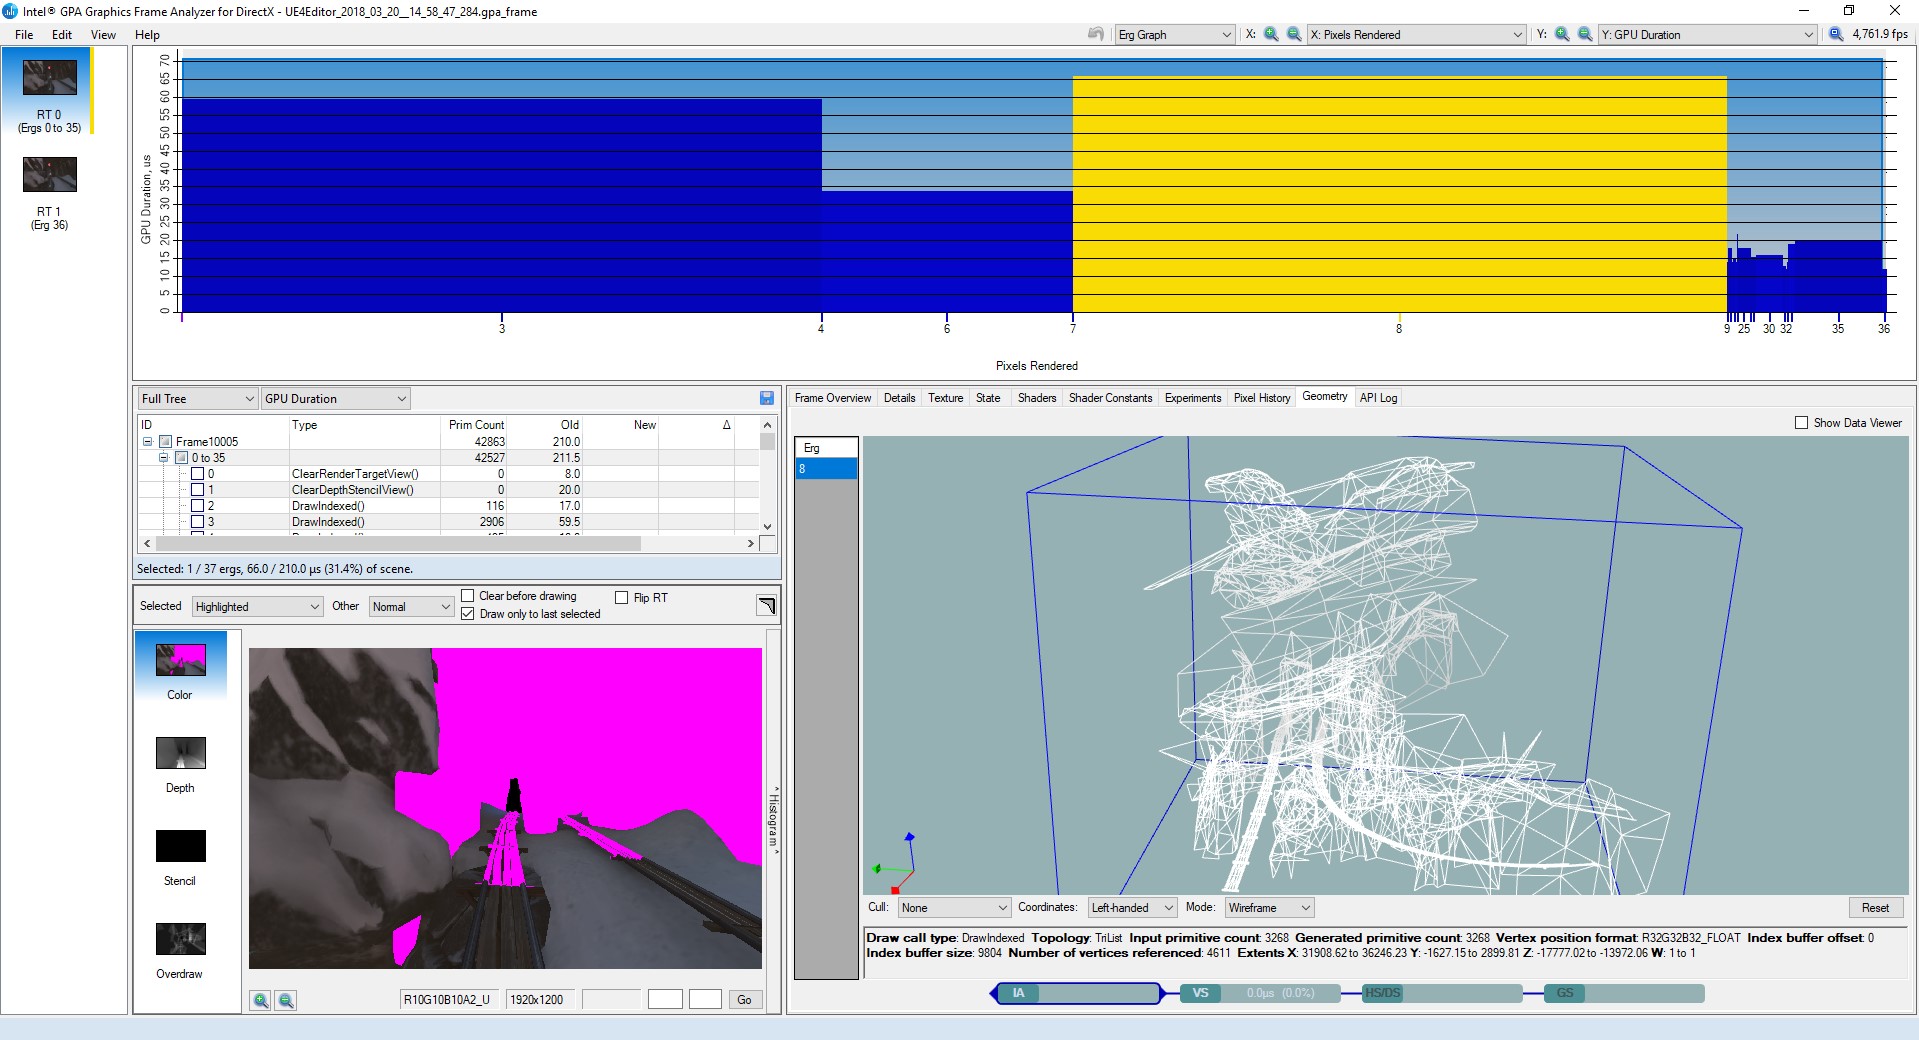Select Erg 8 in the geometry list

tap(826, 469)
